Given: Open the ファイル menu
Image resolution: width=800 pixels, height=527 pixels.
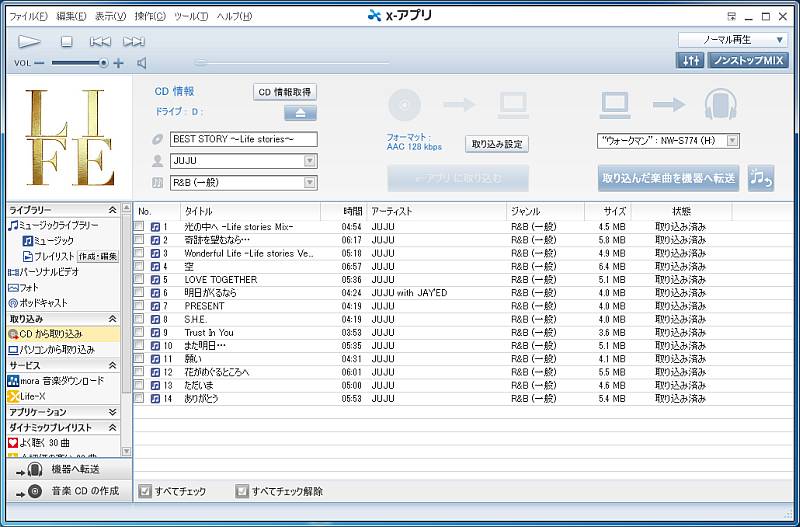Looking at the screenshot, I should coord(29,16).
